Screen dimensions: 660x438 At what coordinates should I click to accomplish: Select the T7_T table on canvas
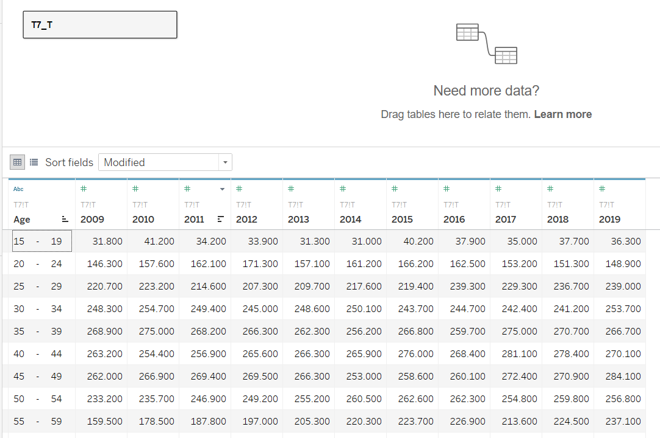tap(100, 25)
